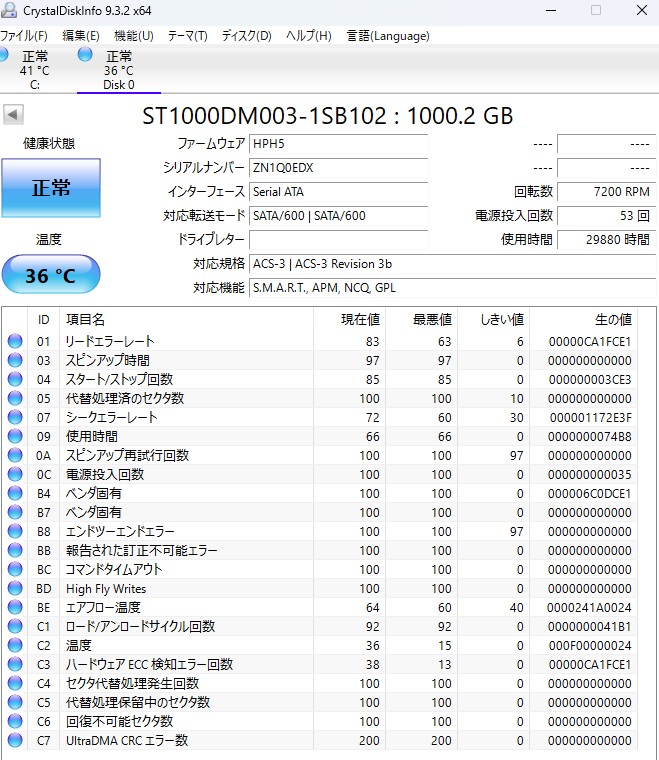
Task: Click status orb for UltraDMA CRC エラー数 row
Action: (x=15, y=740)
